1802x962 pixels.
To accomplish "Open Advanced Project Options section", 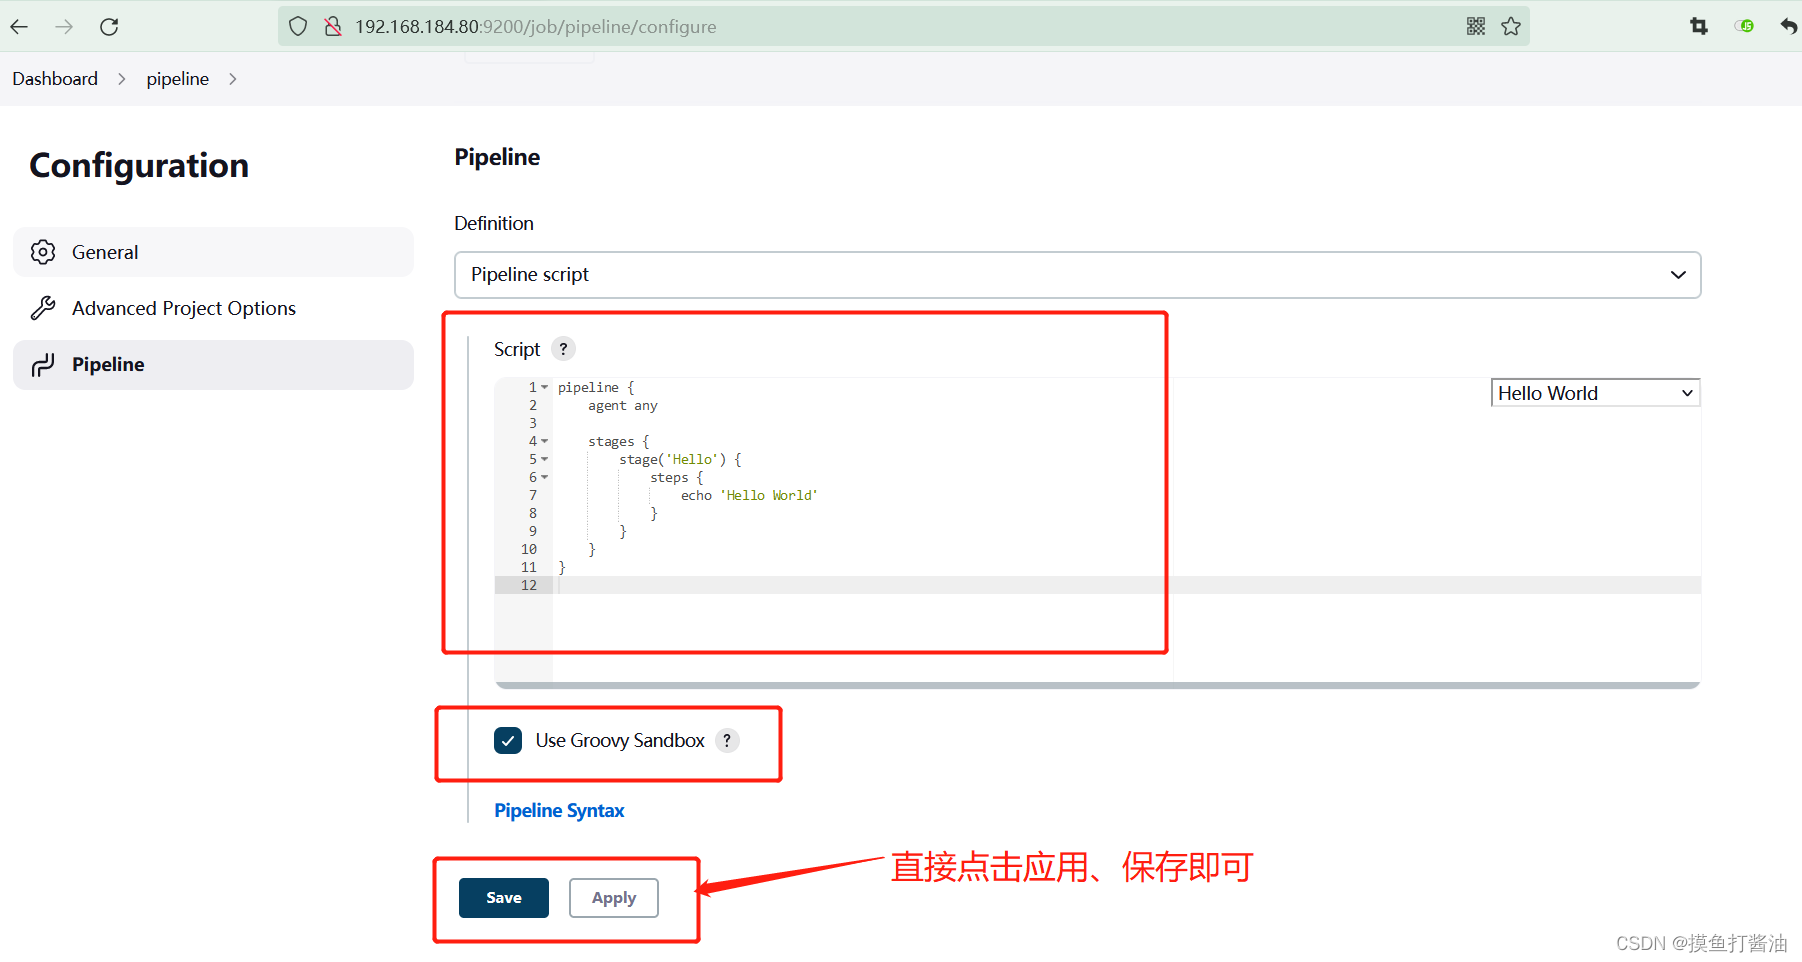I will click(x=213, y=308).
